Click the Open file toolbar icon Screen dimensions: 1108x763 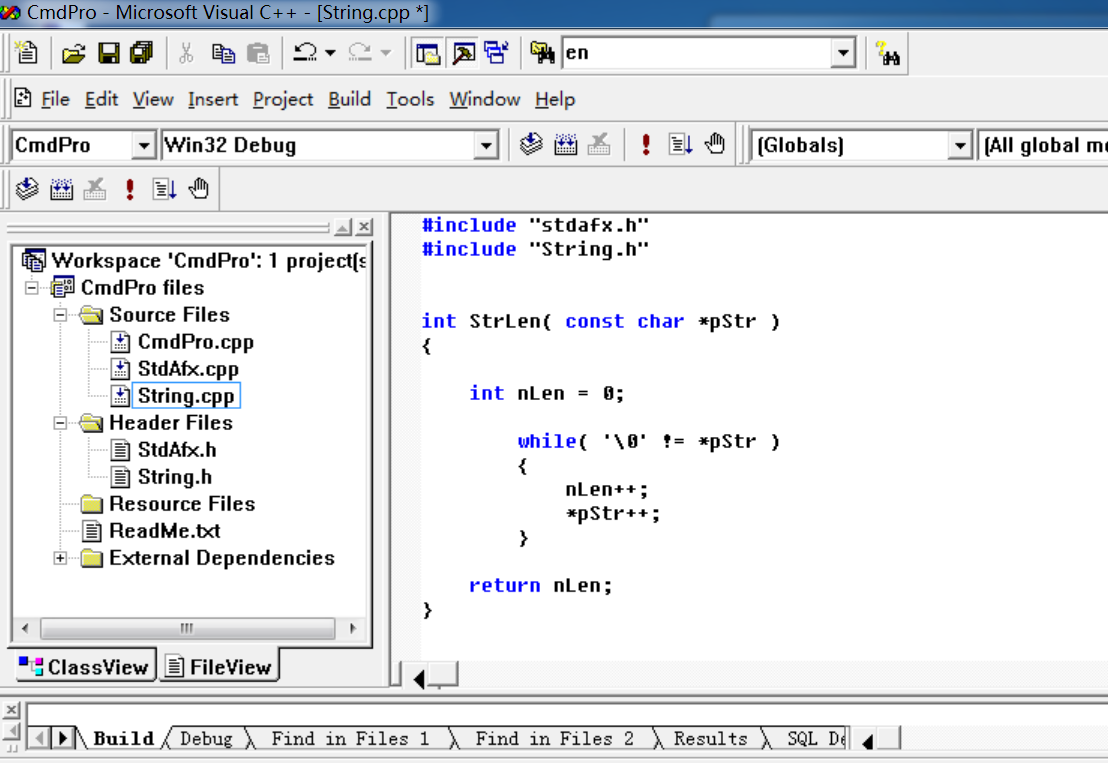tap(73, 53)
